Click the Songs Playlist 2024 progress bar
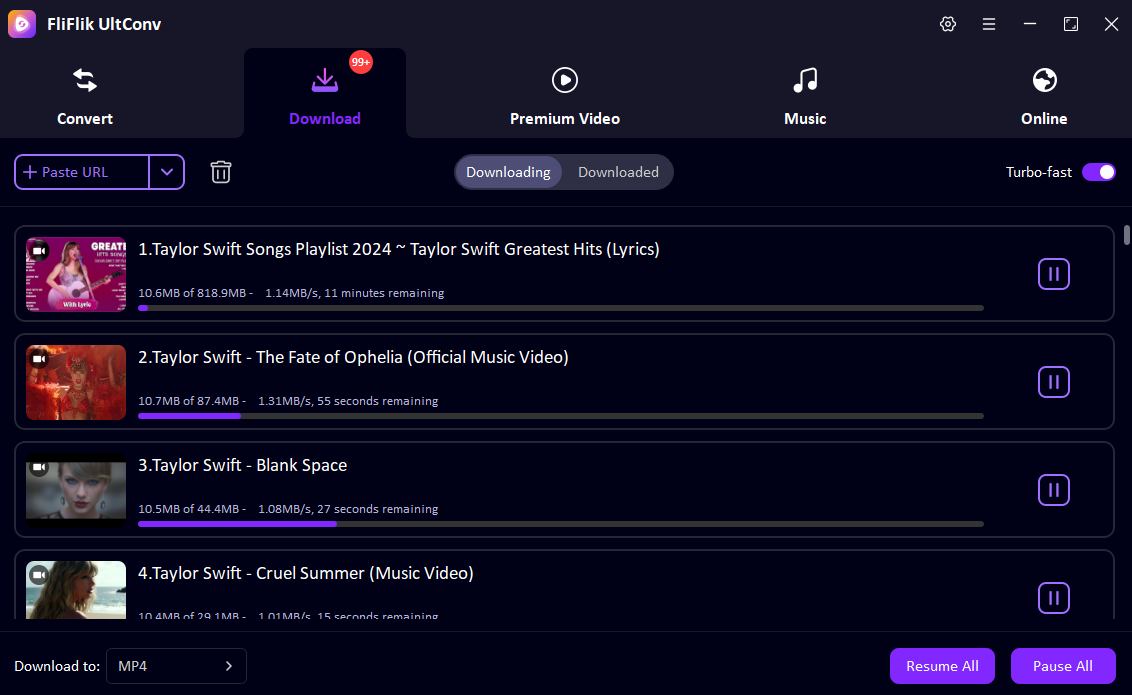The height and width of the screenshot is (695, 1132). click(561, 308)
